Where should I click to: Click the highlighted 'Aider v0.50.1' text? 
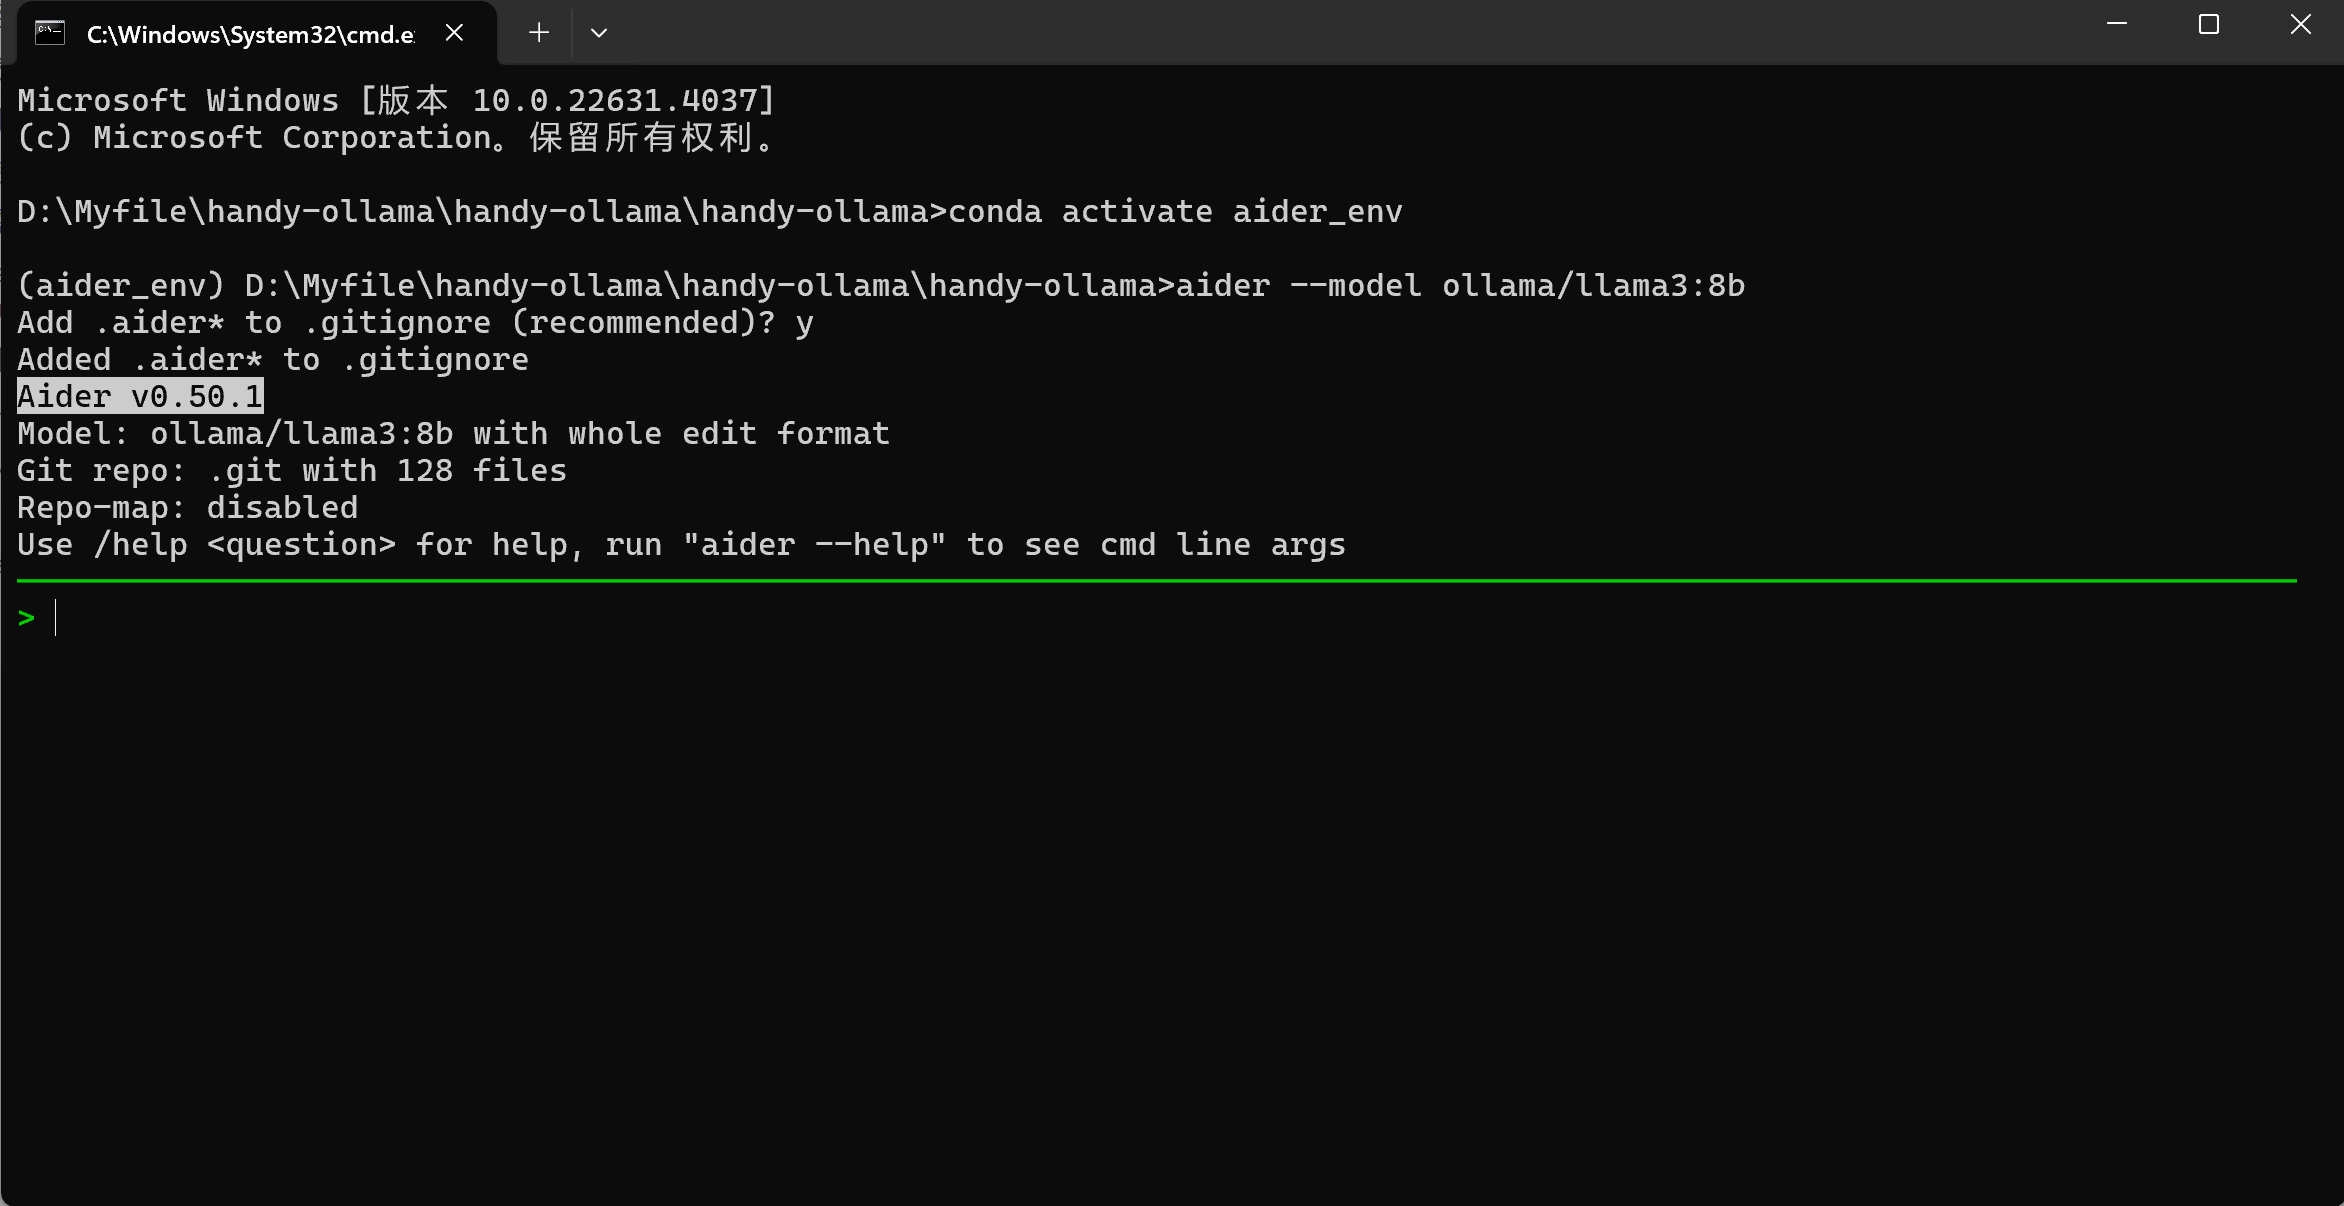click(140, 396)
